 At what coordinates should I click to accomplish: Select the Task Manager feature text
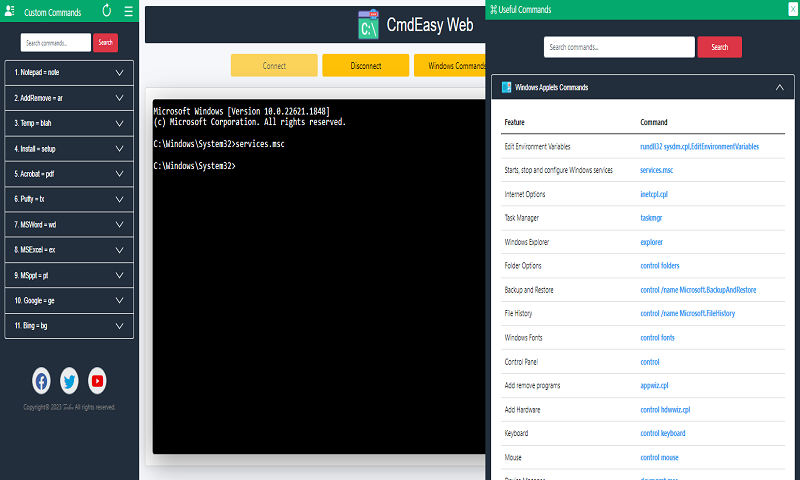[x=521, y=218]
